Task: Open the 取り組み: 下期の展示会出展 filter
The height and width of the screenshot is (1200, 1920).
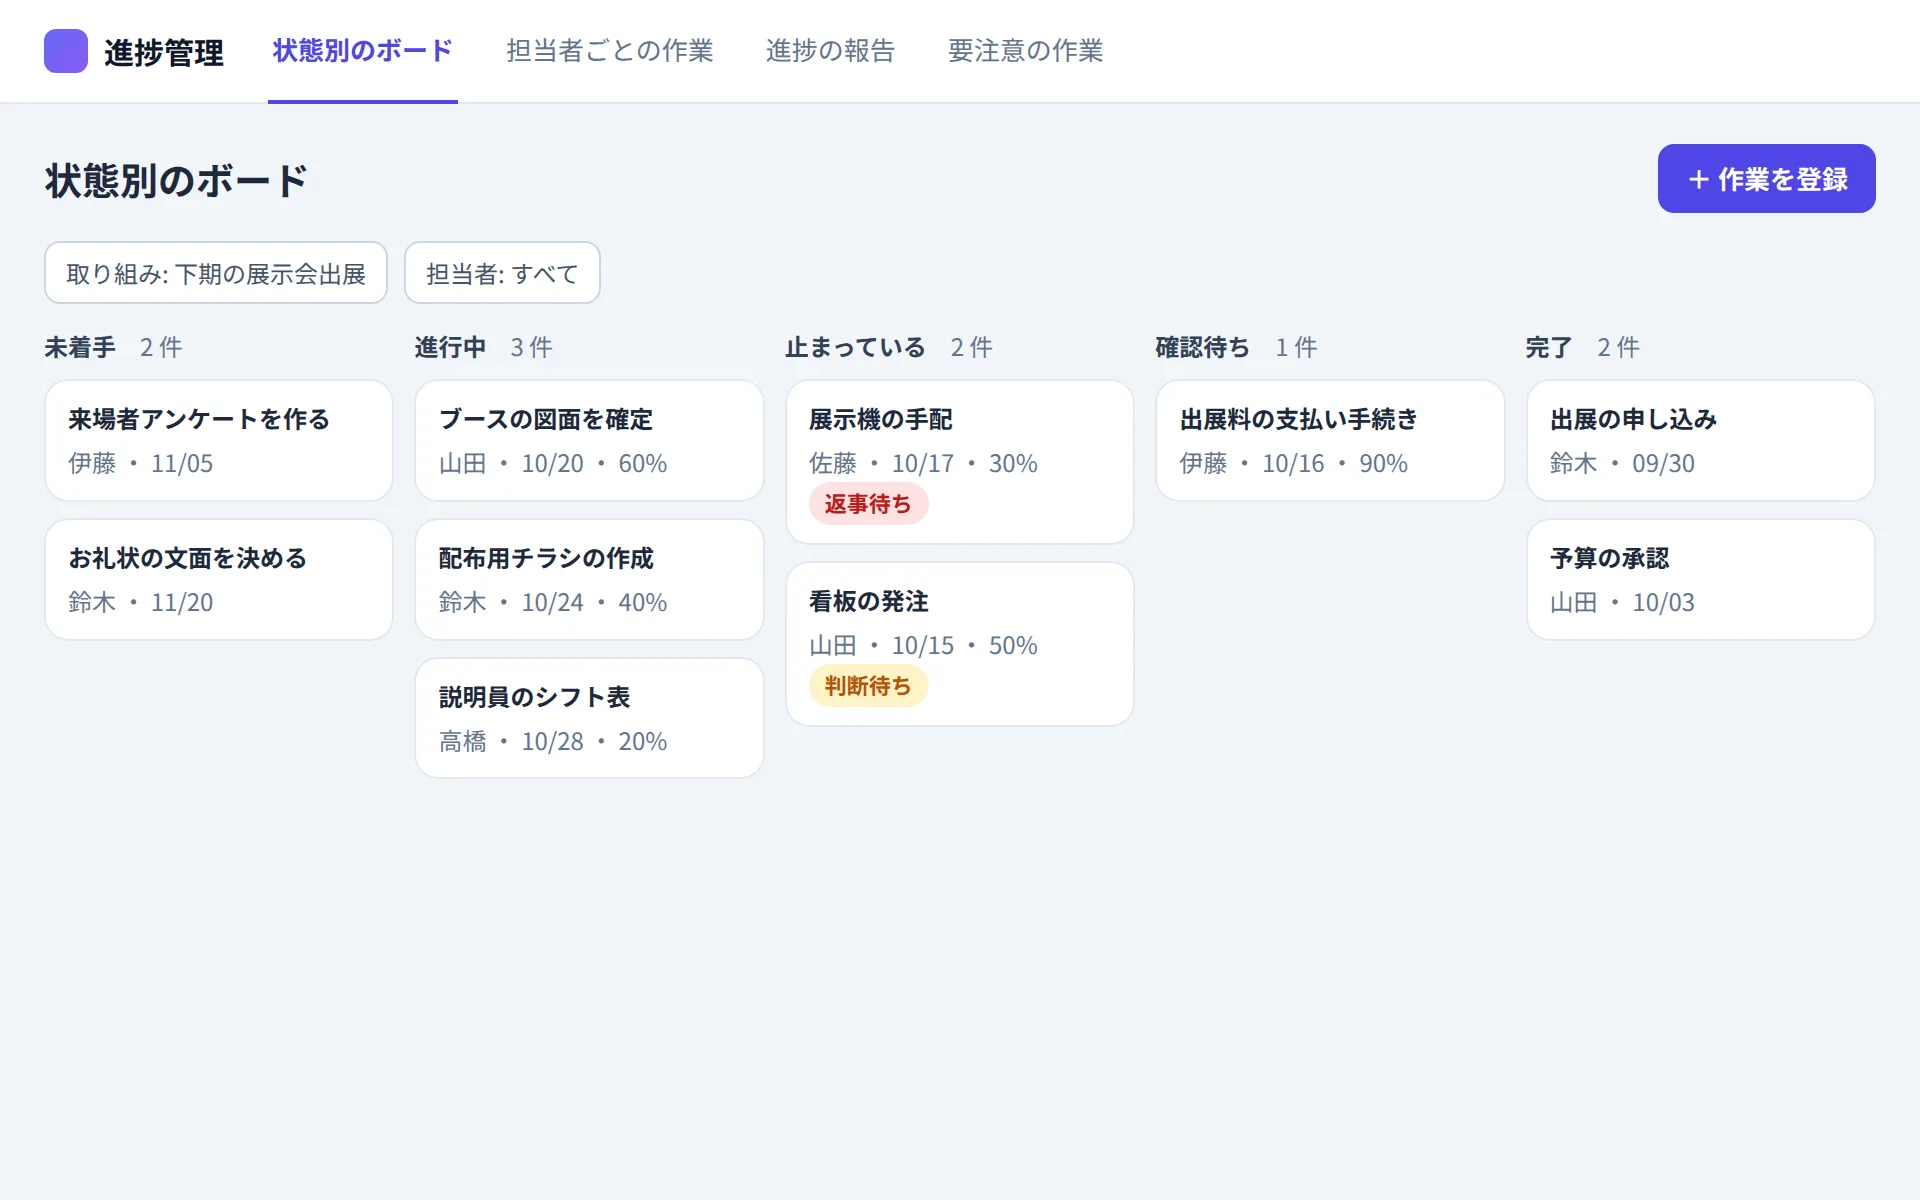Action: [216, 273]
